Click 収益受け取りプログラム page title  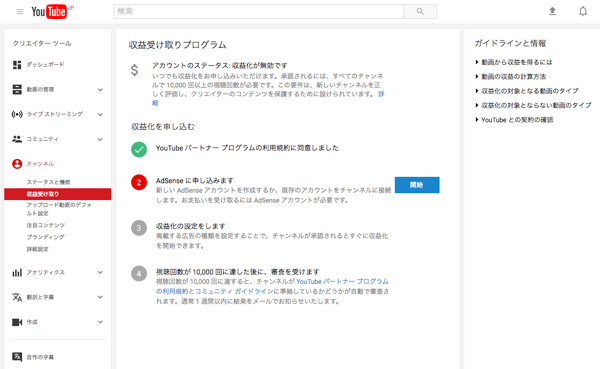[x=178, y=45]
